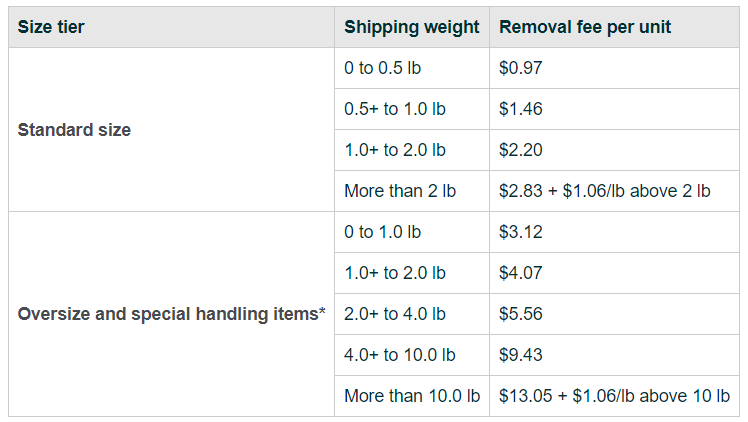
Task: Click the $5.56 fee cell
Action: [521, 314]
